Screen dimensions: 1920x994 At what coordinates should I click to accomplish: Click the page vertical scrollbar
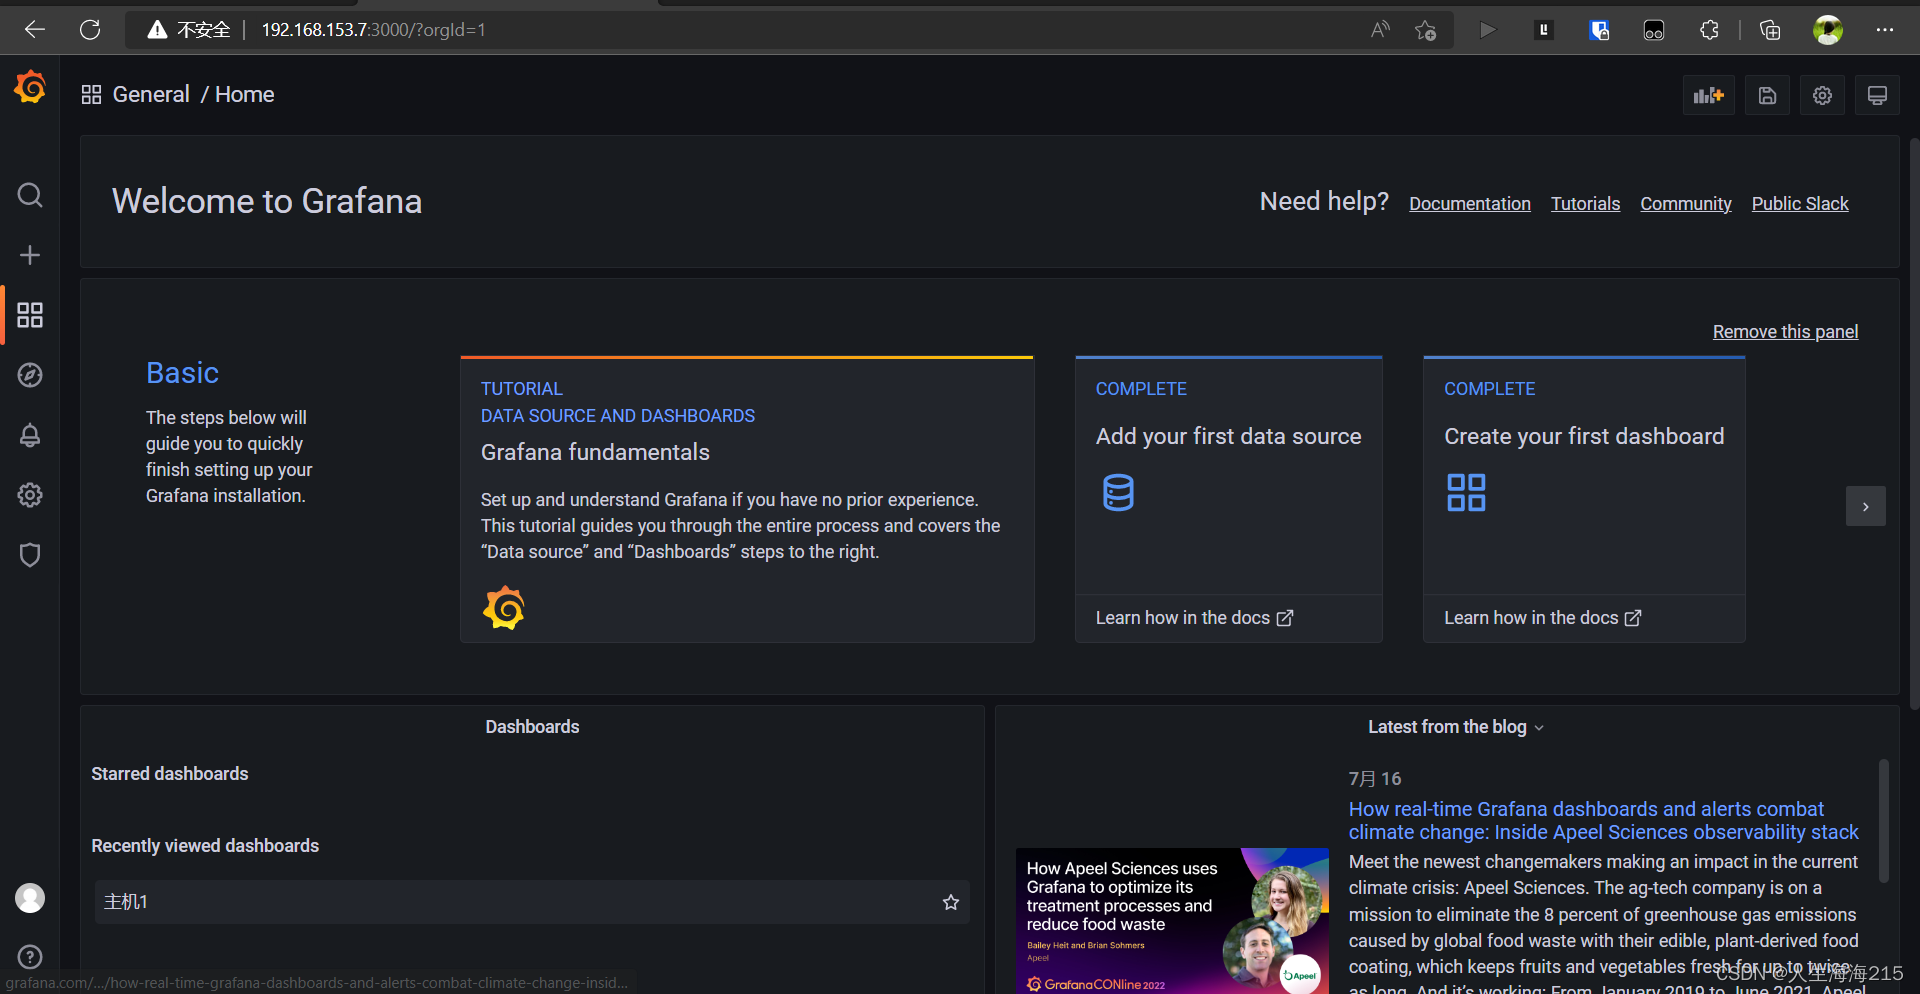[x=1914, y=425]
